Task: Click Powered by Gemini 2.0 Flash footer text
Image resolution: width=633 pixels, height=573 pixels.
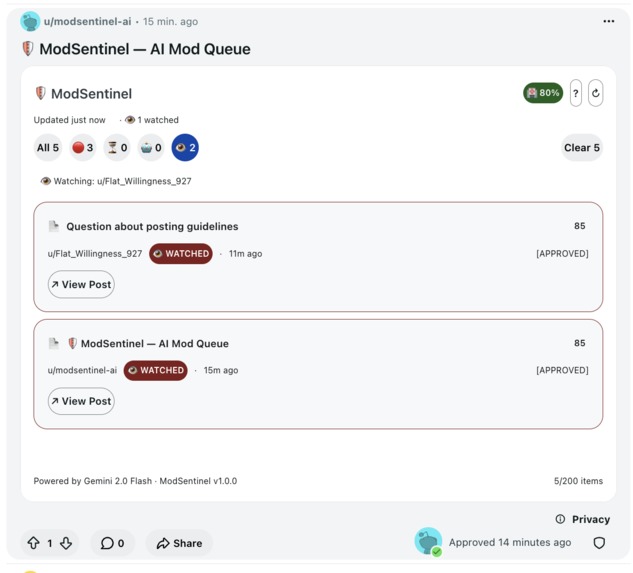Action: 135,481
